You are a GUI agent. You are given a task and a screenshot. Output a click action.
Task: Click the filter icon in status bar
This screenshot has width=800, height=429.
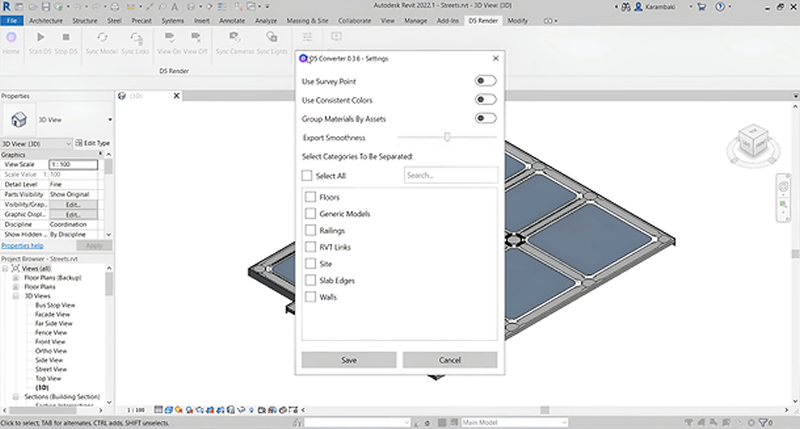[x=763, y=422]
